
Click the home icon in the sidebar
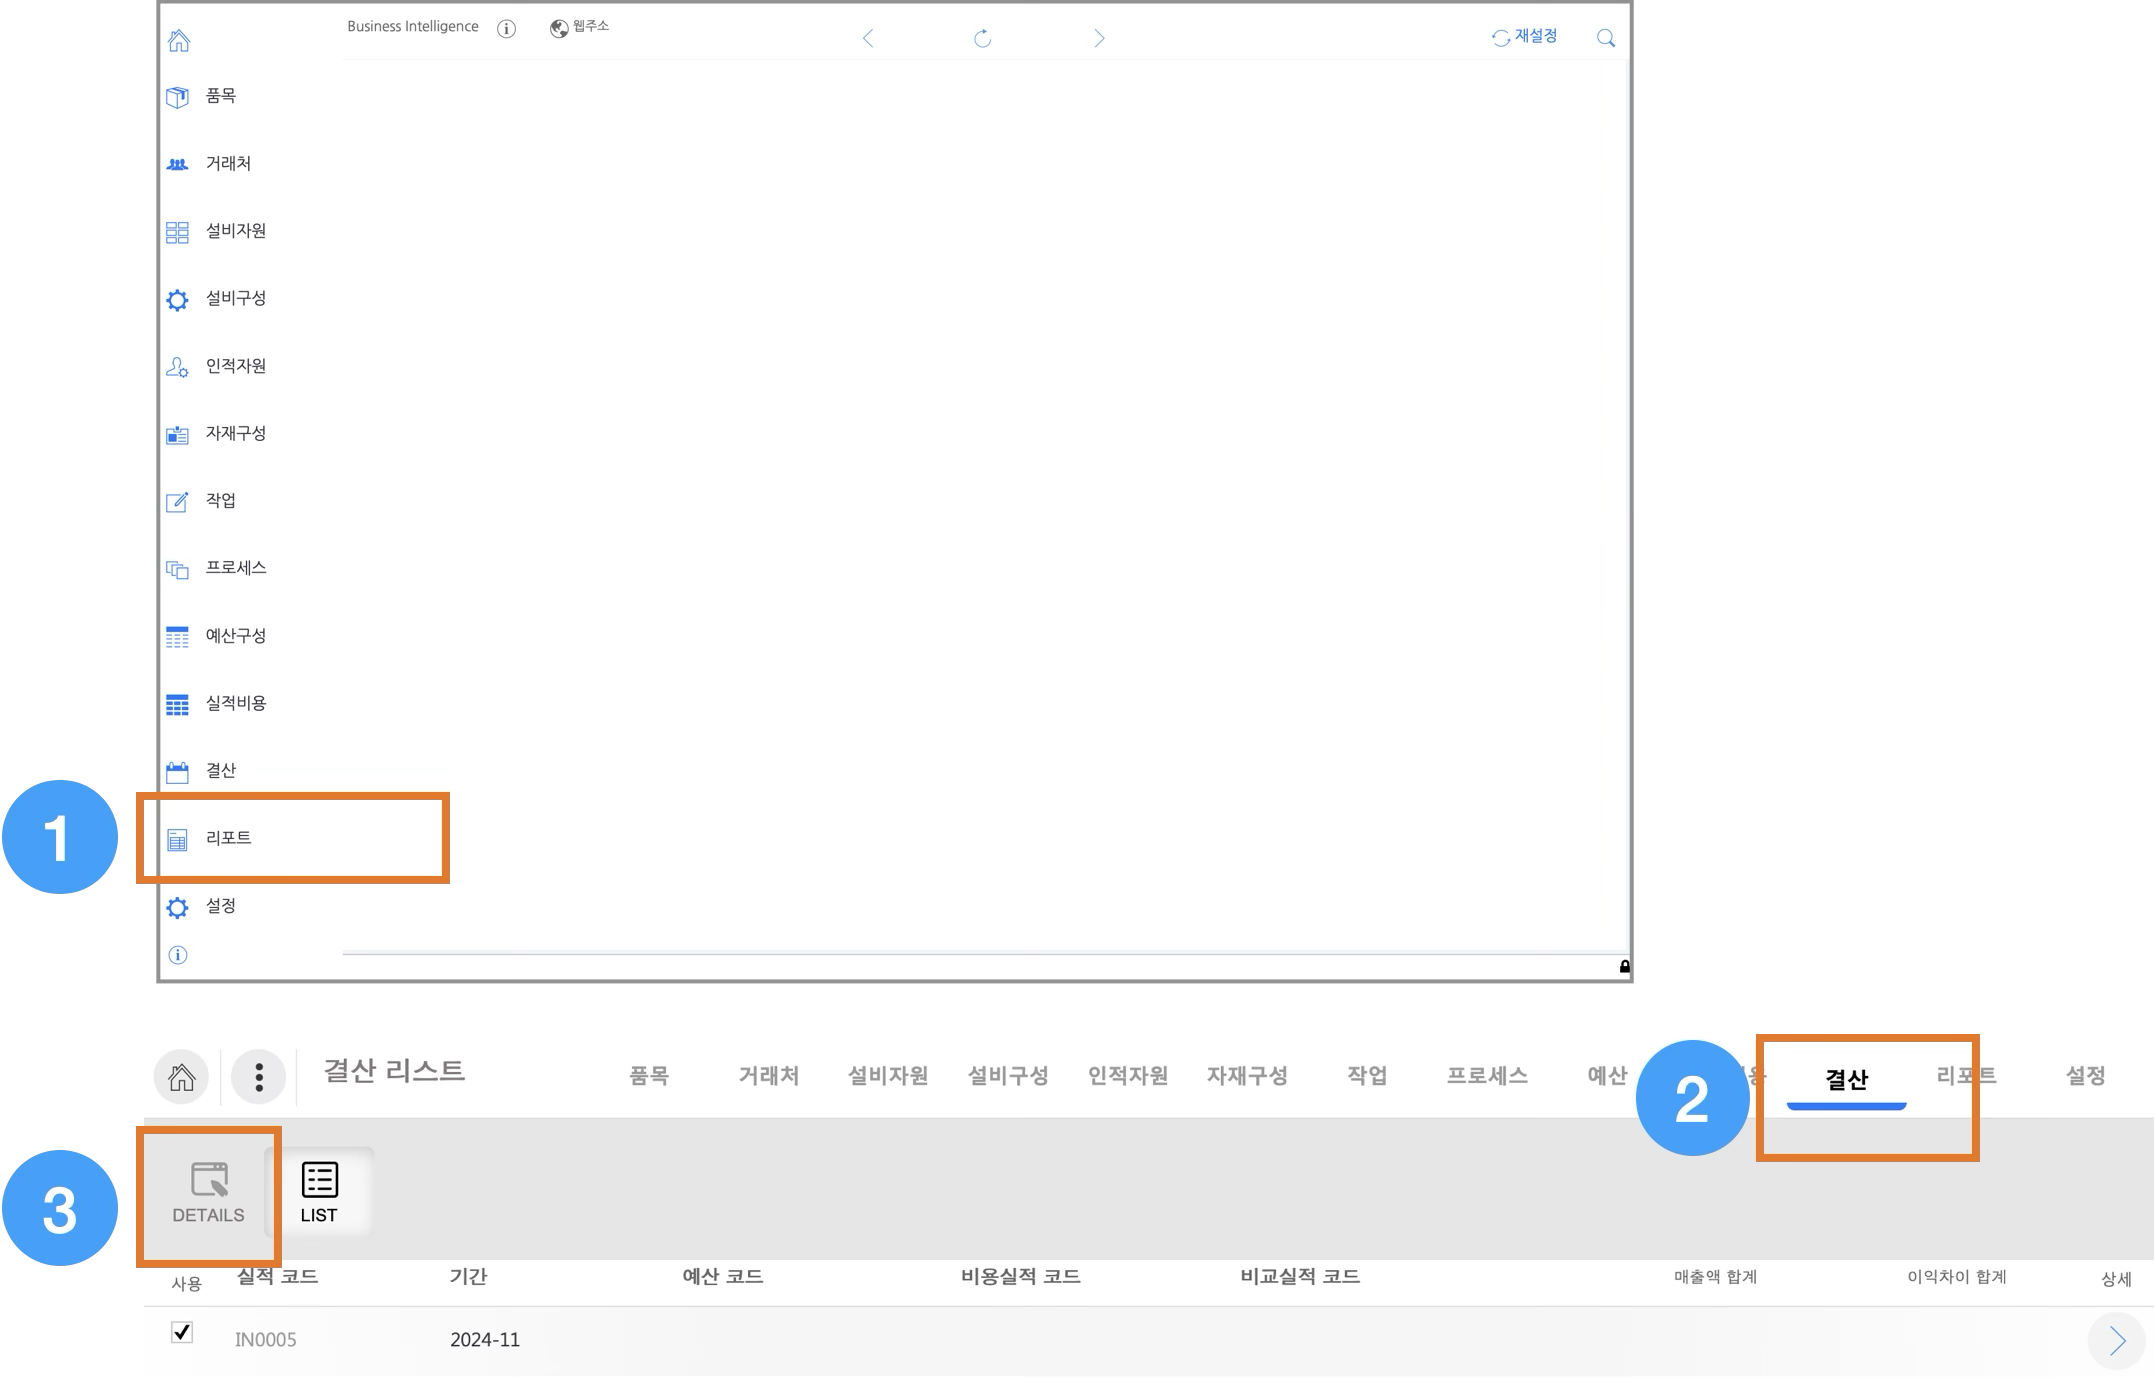[179, 41]
